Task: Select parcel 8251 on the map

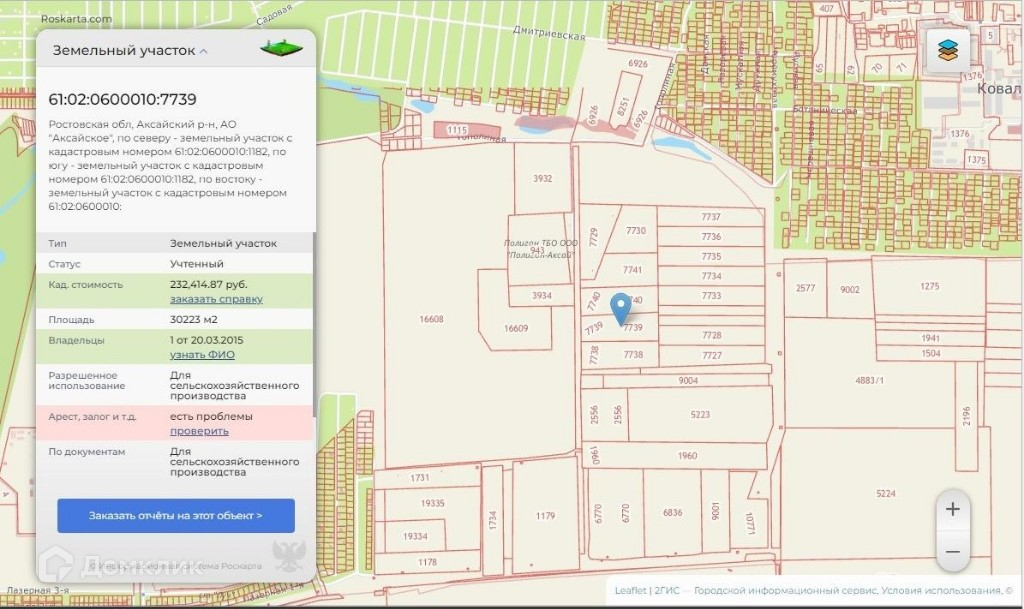Action: pos(622,106)
